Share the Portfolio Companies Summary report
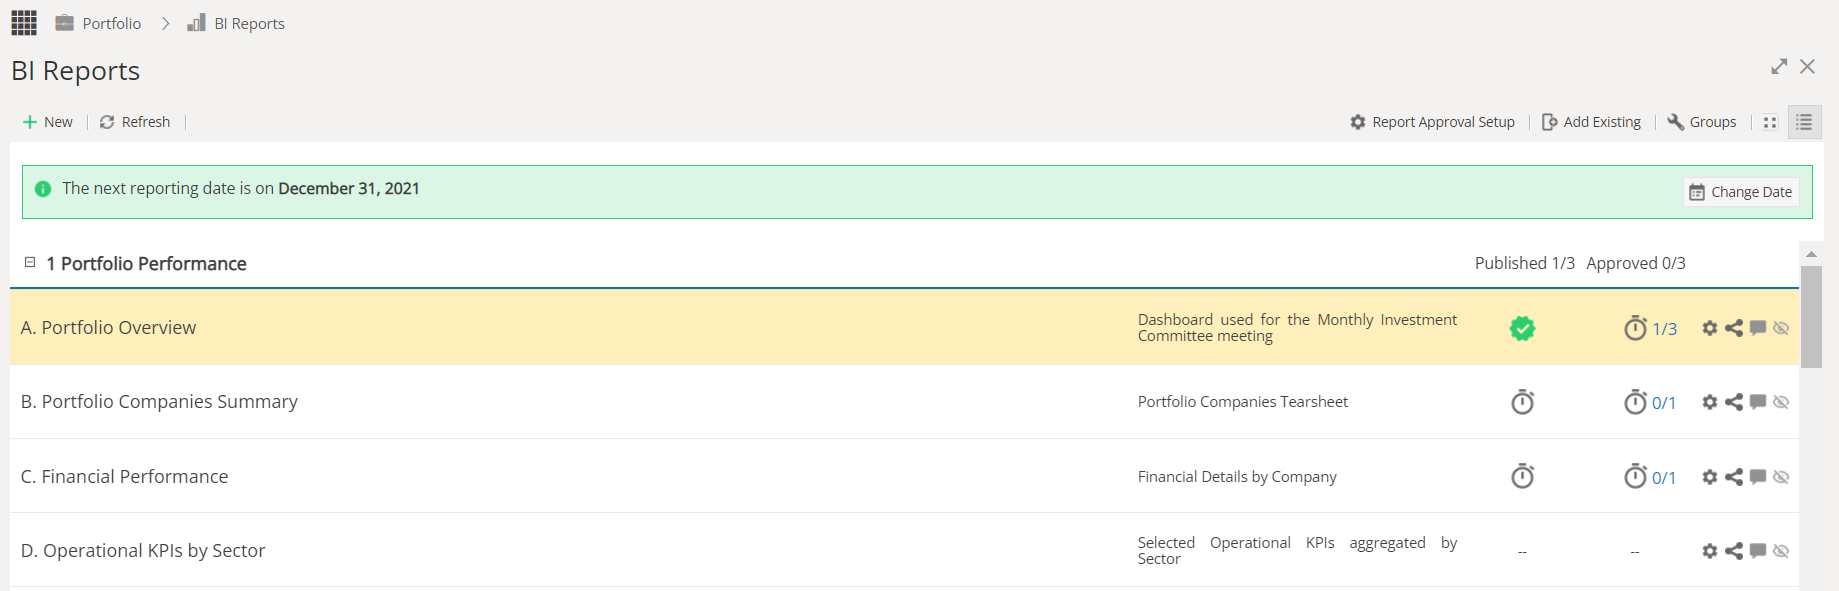The image size is (1839, 591). point(1734,402)
